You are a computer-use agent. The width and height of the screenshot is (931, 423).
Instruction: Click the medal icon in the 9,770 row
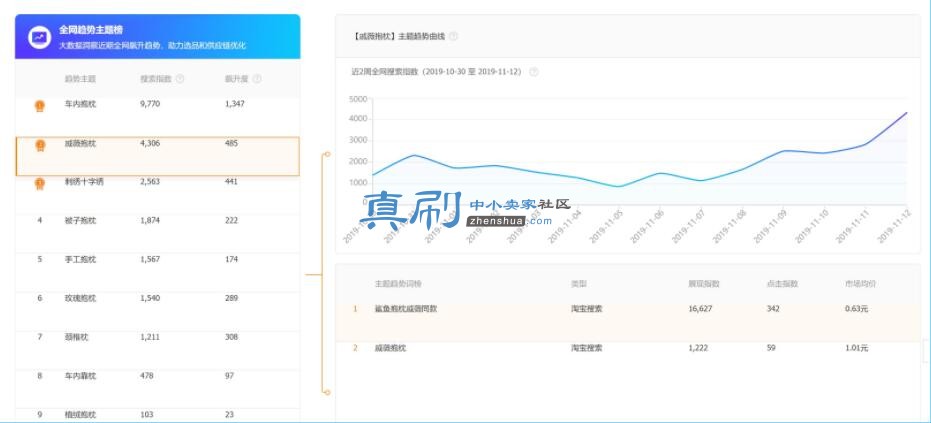point(40,106)
